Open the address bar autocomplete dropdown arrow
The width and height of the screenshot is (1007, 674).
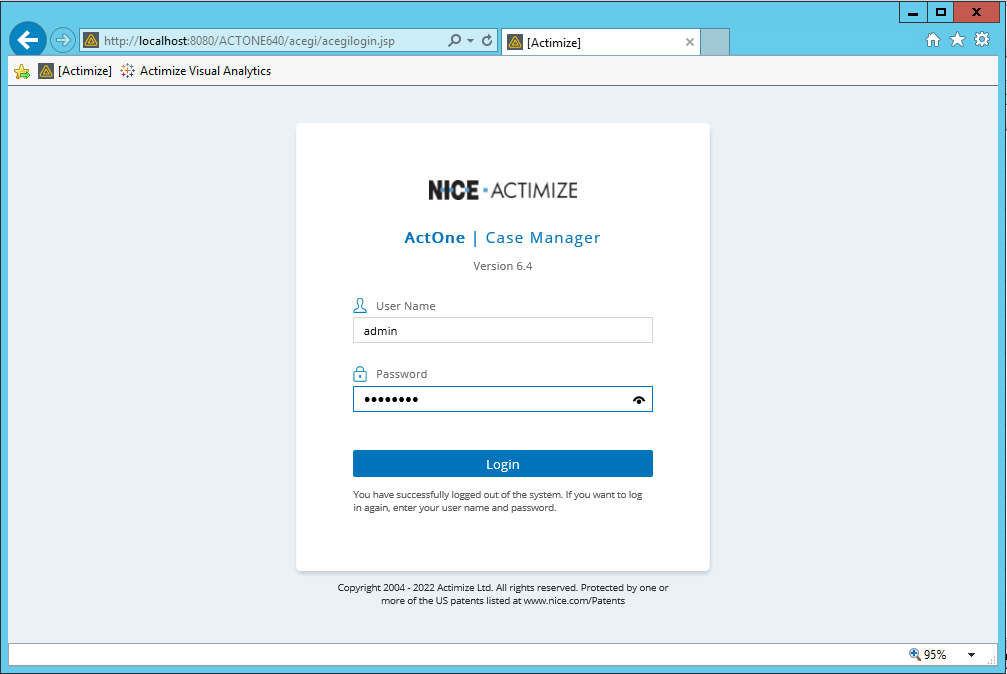[x=471, y=40]
